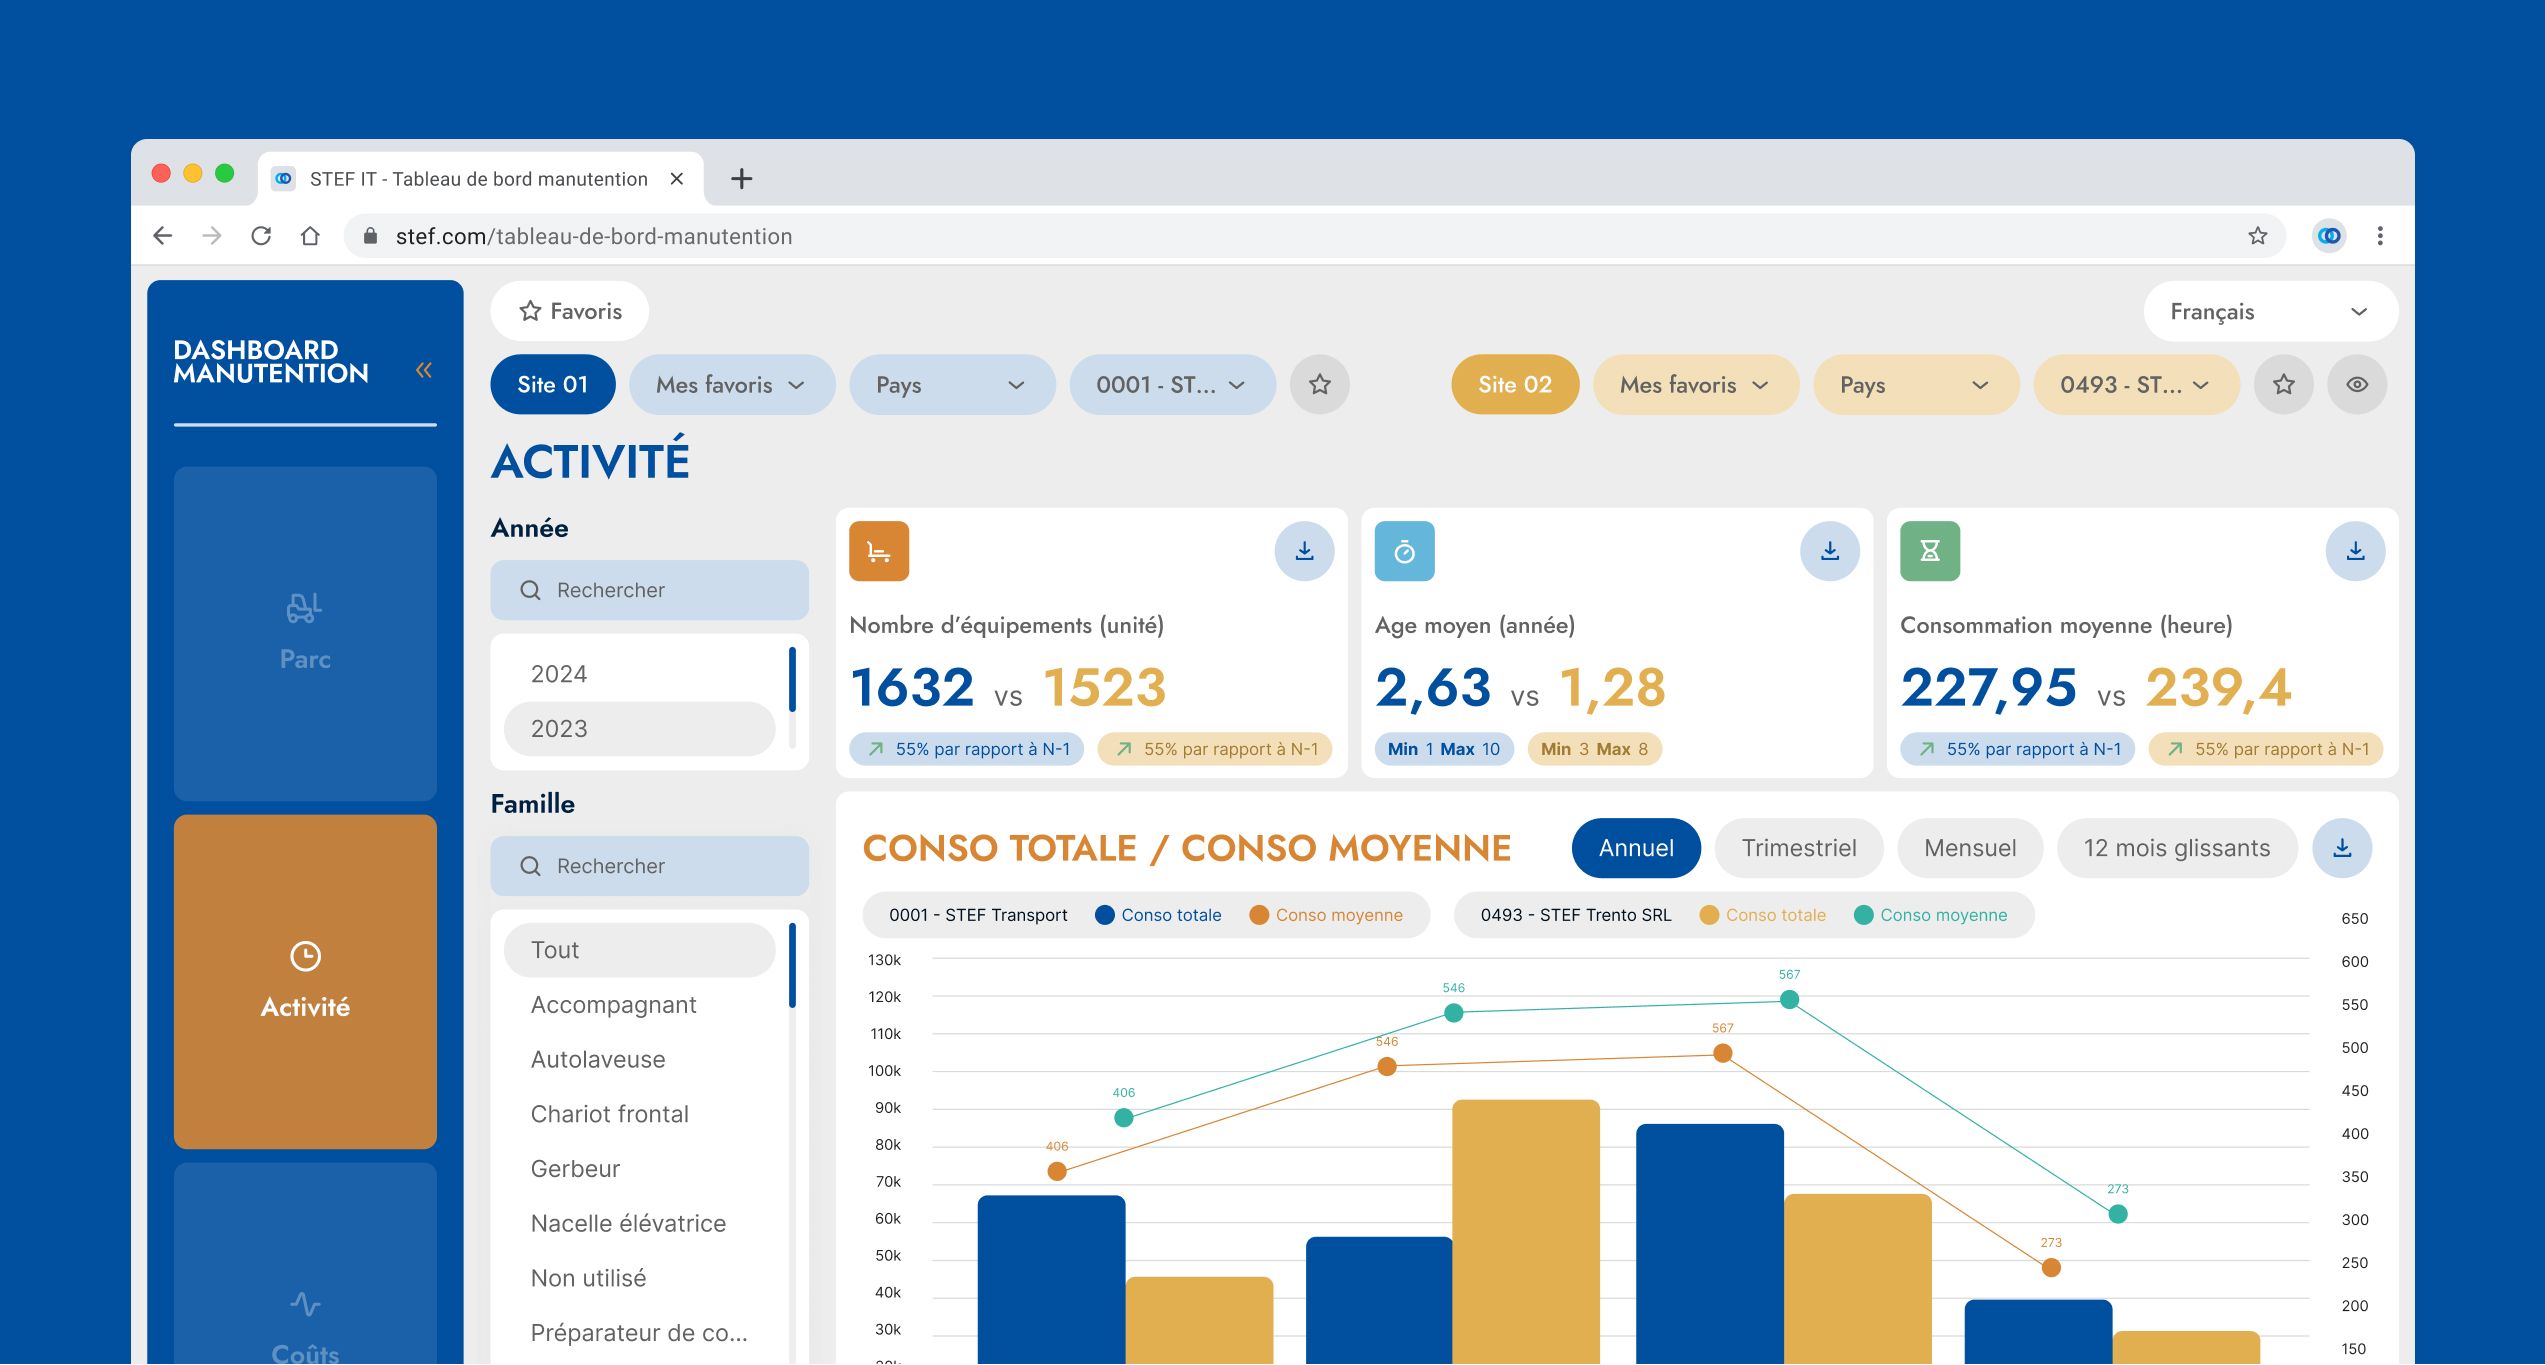Download the Nombre d'équipements card data
Viewport: 2545px width, 1365px height.
(x=1304, y=551)
